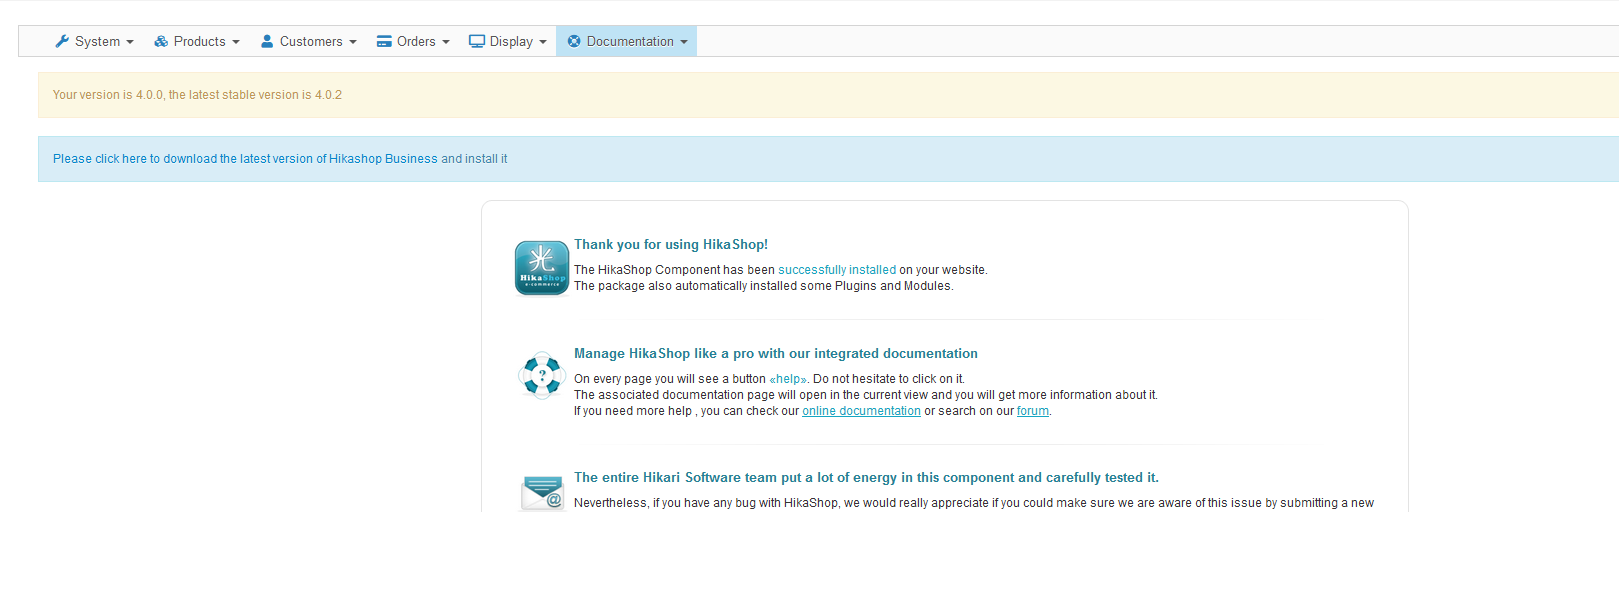
Task: Visit the forum link
Action: 1033,411
